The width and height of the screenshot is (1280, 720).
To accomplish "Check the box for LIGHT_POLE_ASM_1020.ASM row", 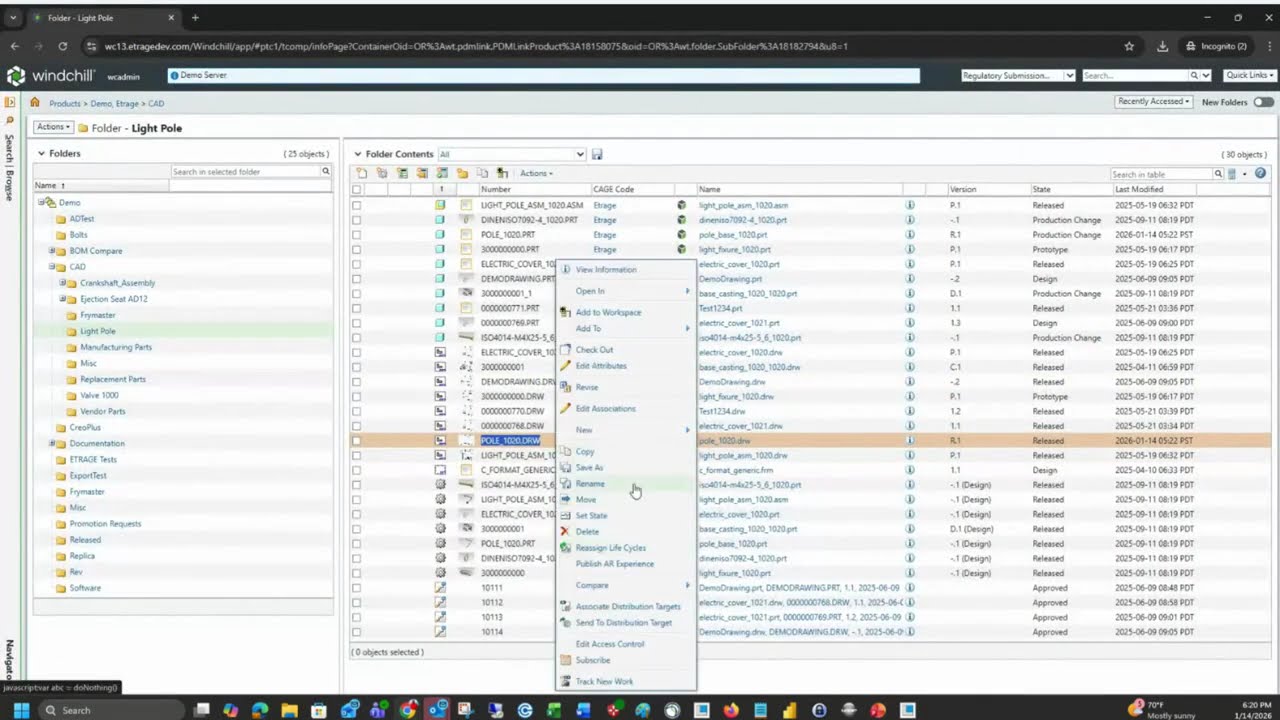I will click(356, 205).
